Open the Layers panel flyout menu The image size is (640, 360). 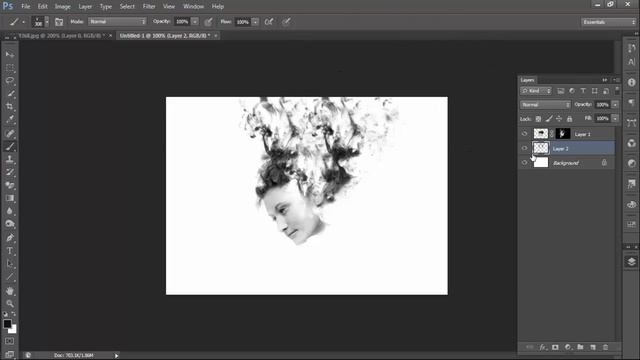click(x=616, y=80)
